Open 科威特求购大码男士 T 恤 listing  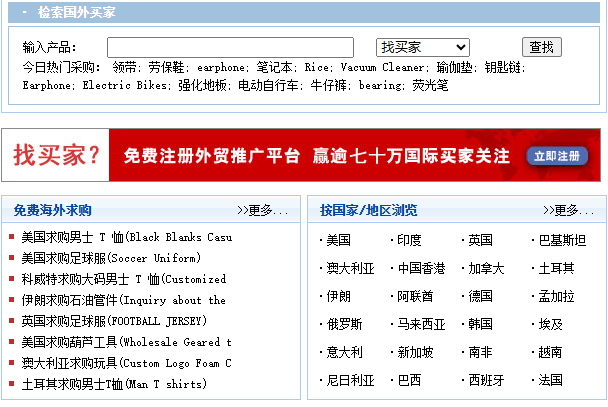124,279
